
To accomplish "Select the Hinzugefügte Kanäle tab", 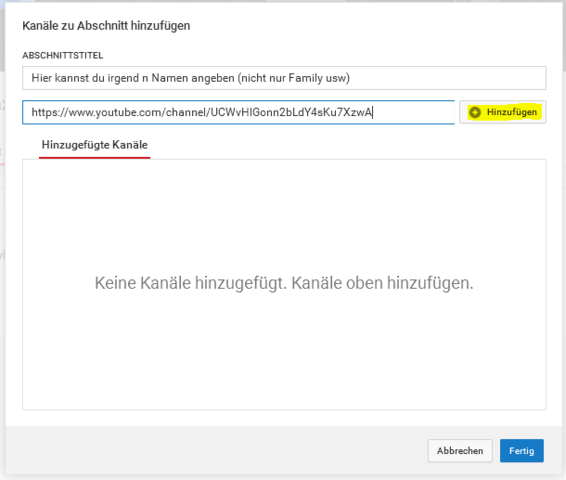I will point(95,145).
